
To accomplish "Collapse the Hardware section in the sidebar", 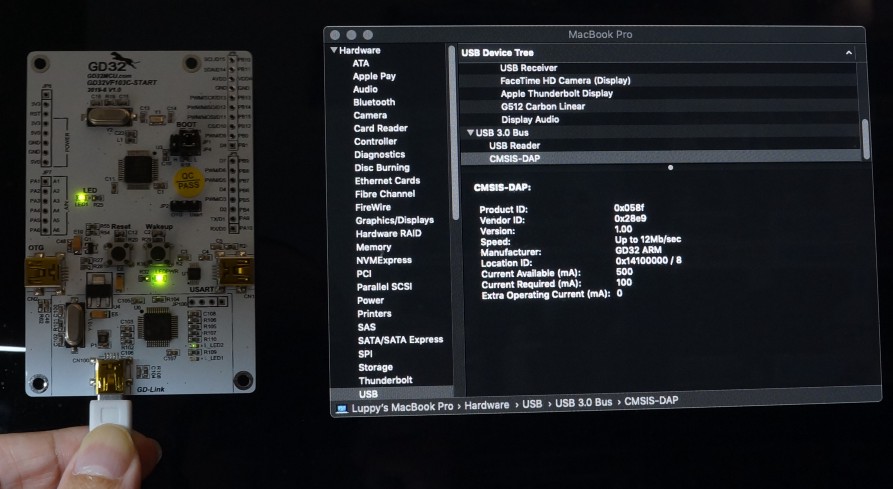I will pyautogui.click(x=334, y=50).
